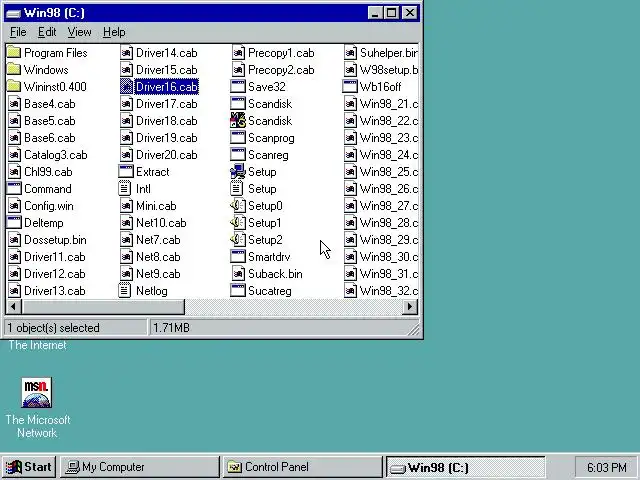Select The Internet desktop label

pos(37,345)
